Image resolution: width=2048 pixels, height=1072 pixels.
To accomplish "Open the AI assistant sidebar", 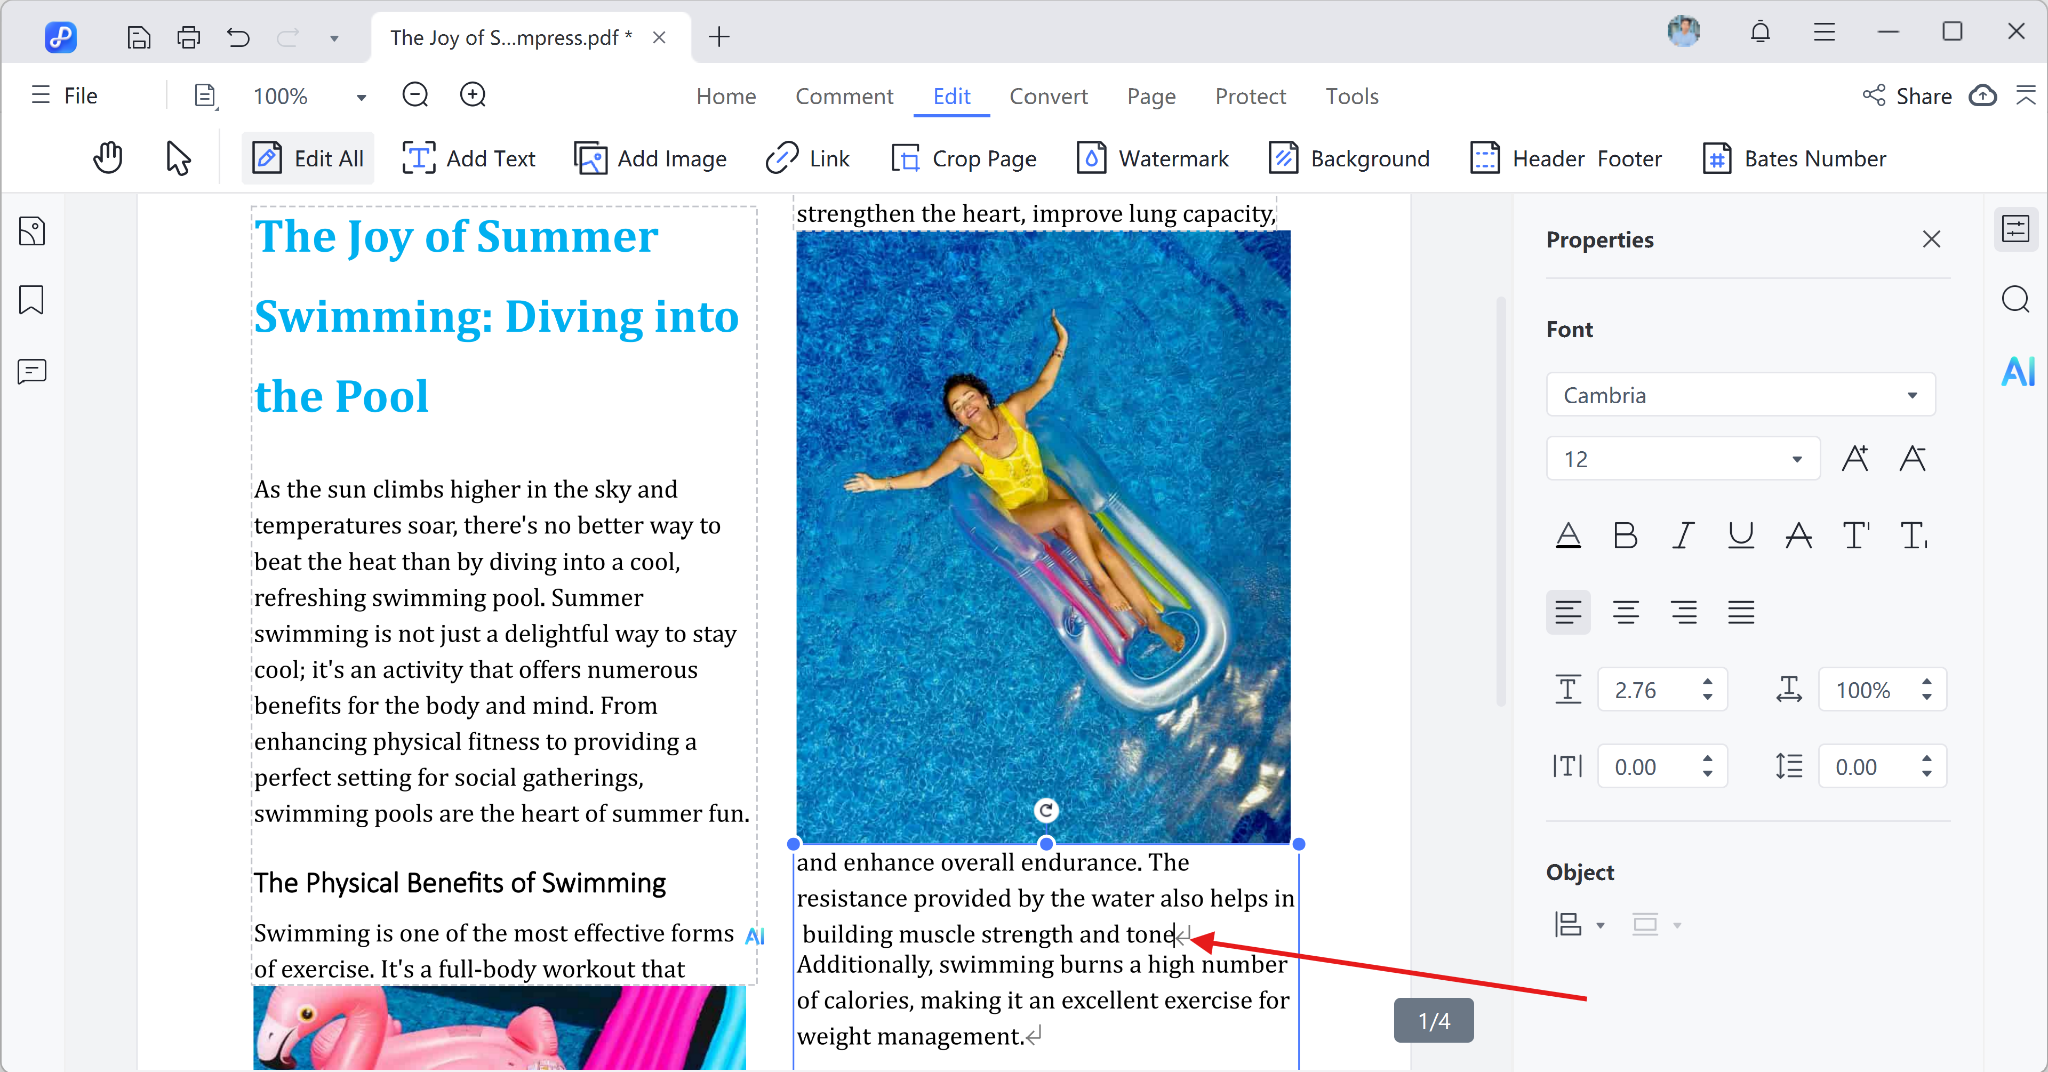I will coord(2017,372).
